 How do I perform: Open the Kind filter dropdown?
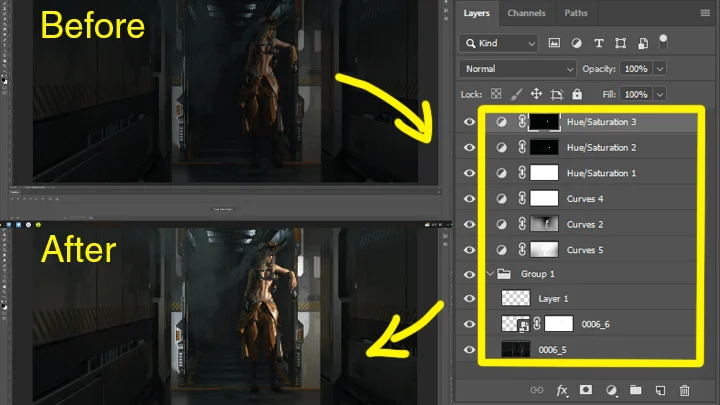498,43
